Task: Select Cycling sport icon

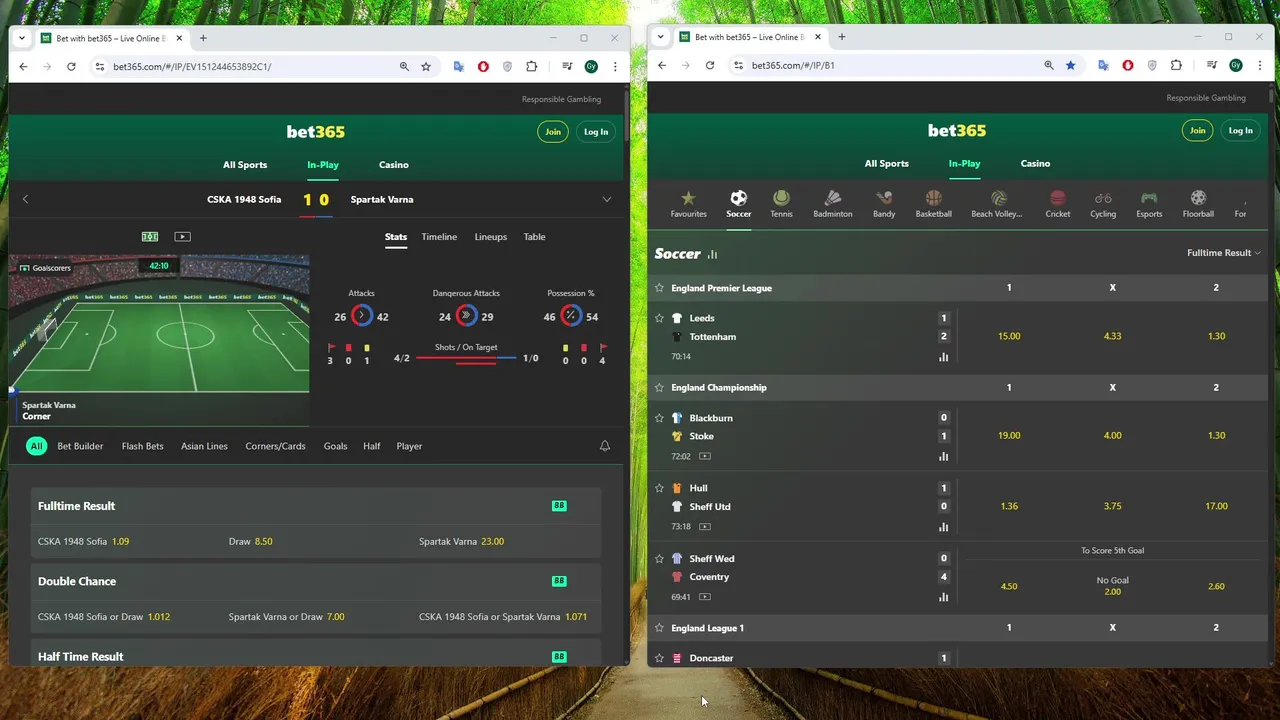Action: 1103,198
